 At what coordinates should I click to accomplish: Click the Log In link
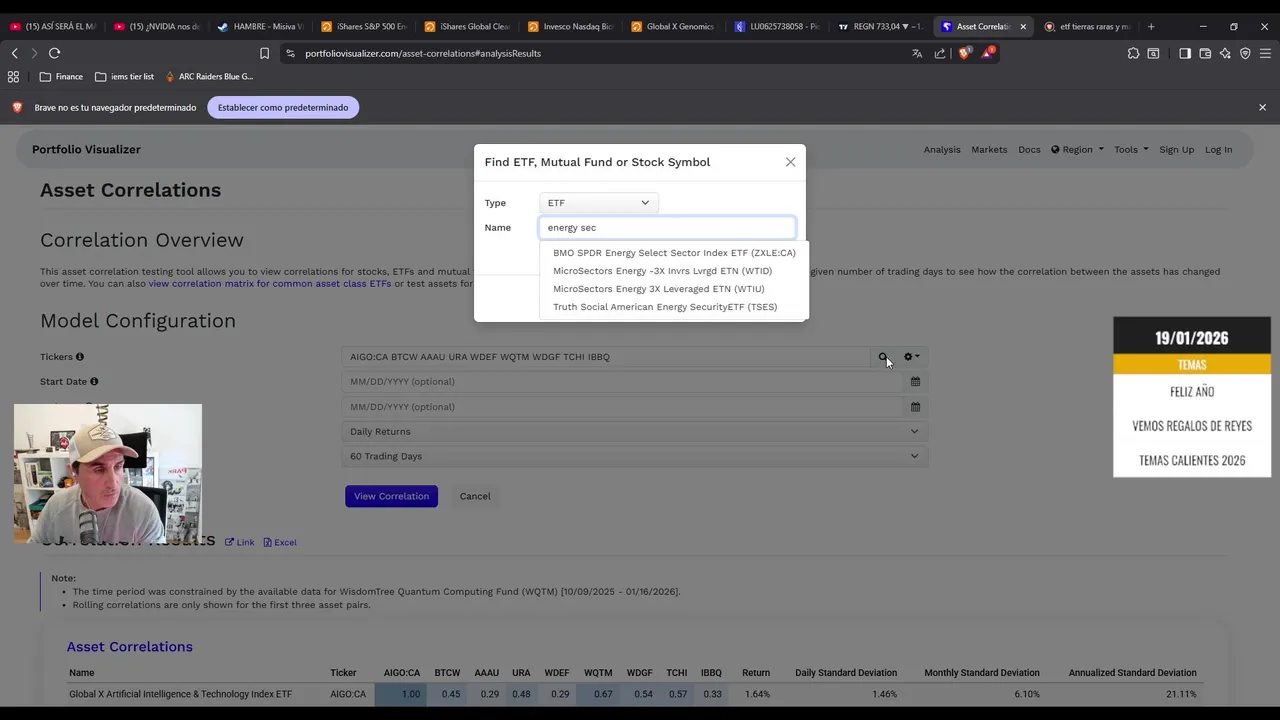point(1218,150)
